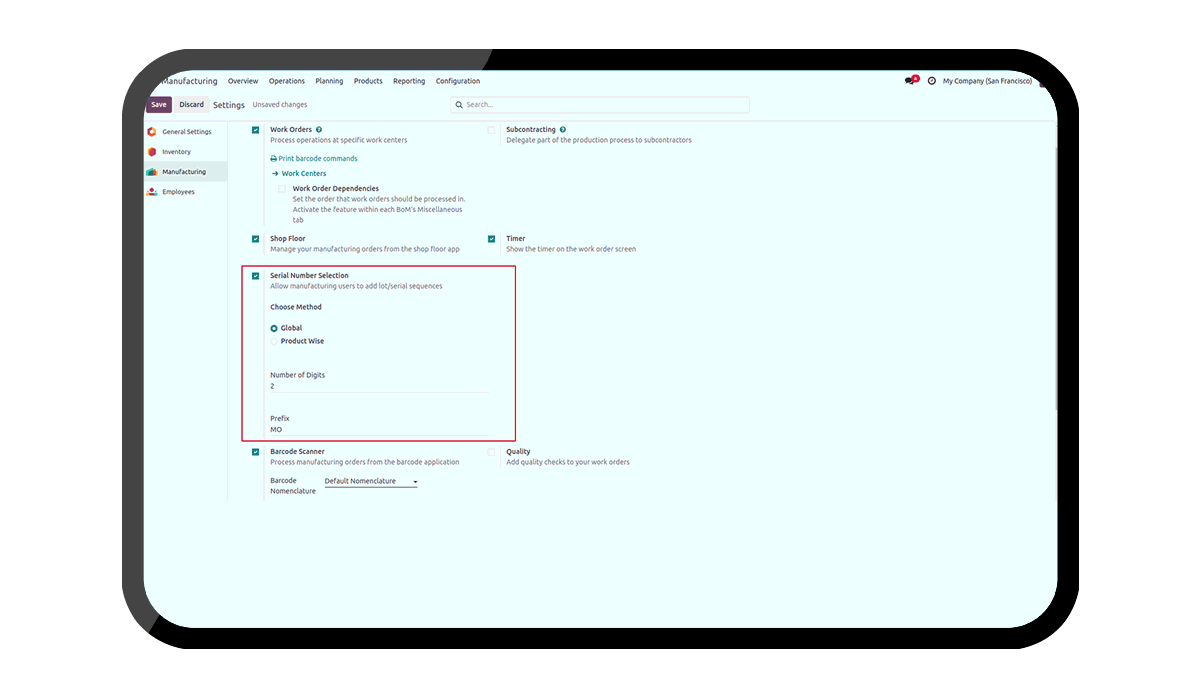Viewport: 1200px width, 697px height.
Task: Open the Barcode Nomenclature dropdown
Action: click(x=371, y=482)
